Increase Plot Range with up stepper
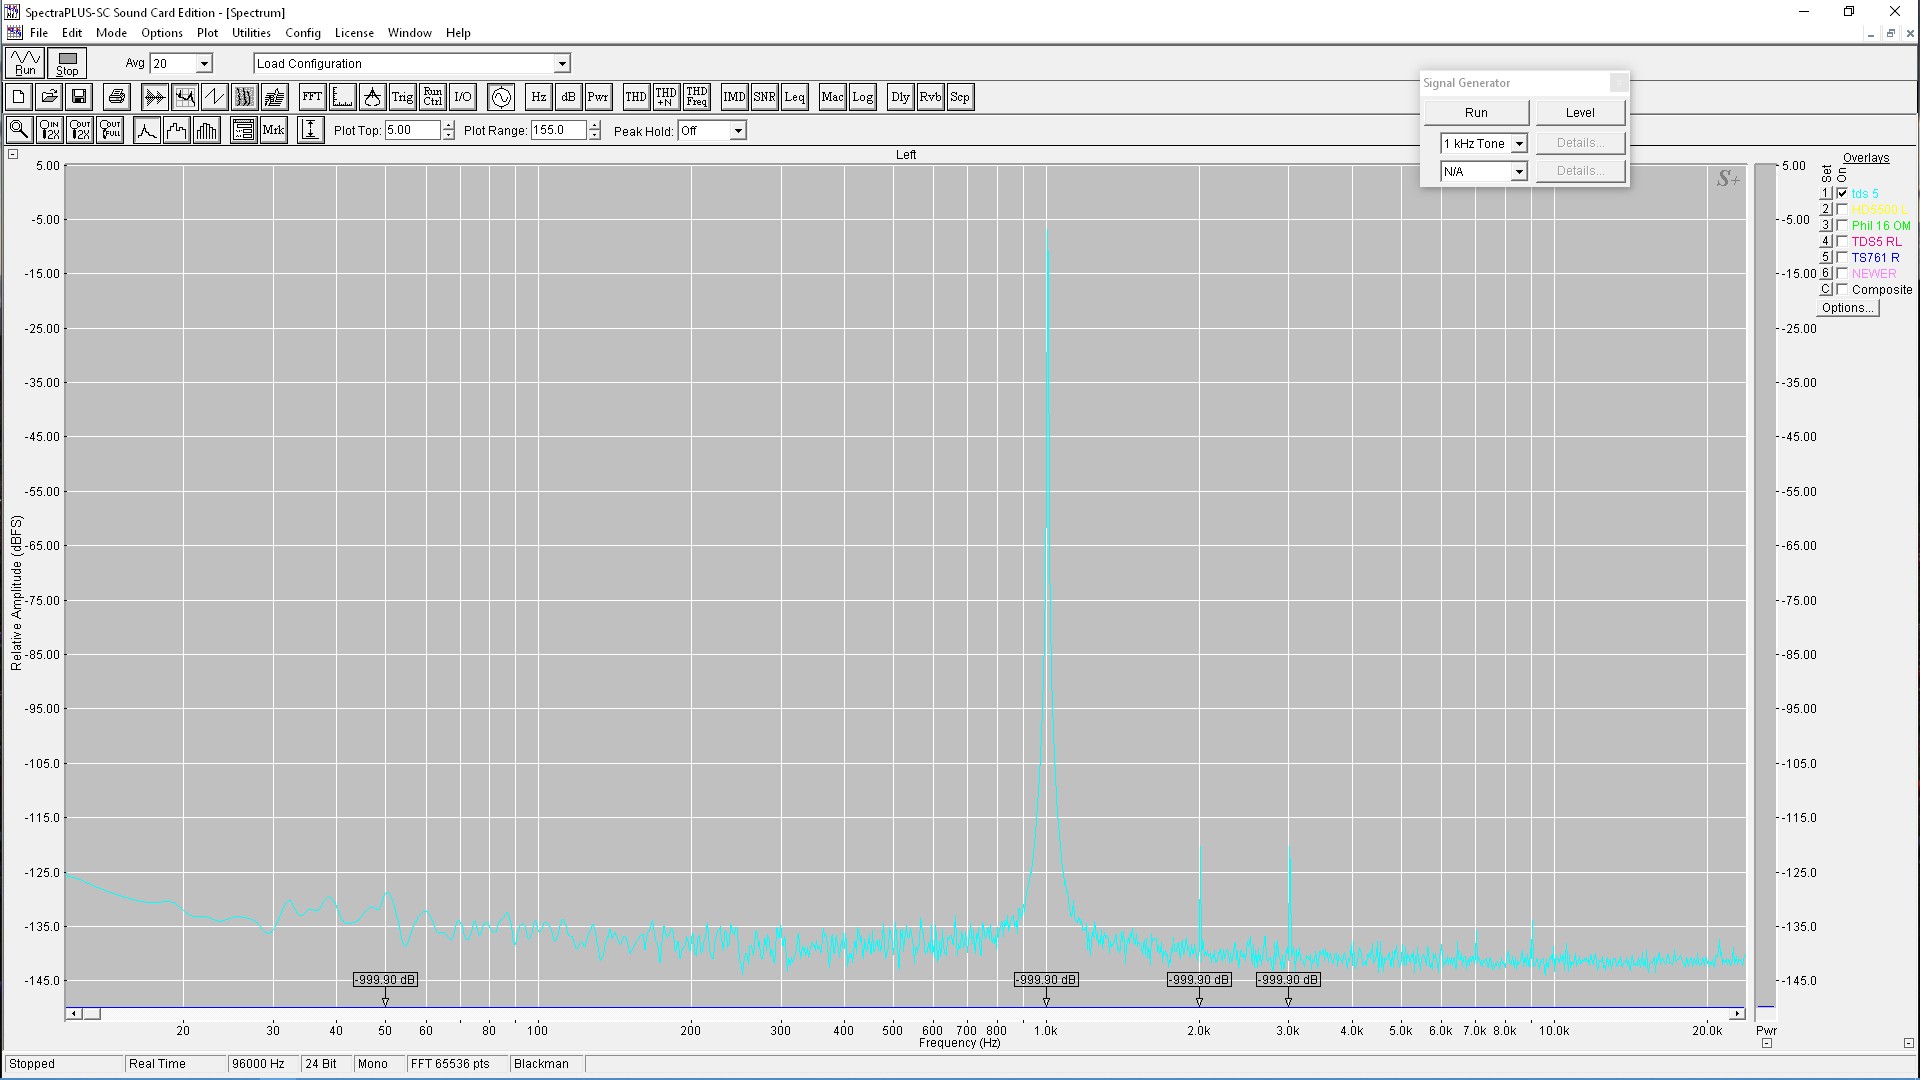The width and height of the screenshot is (1920, 1080). pos(595,125)
